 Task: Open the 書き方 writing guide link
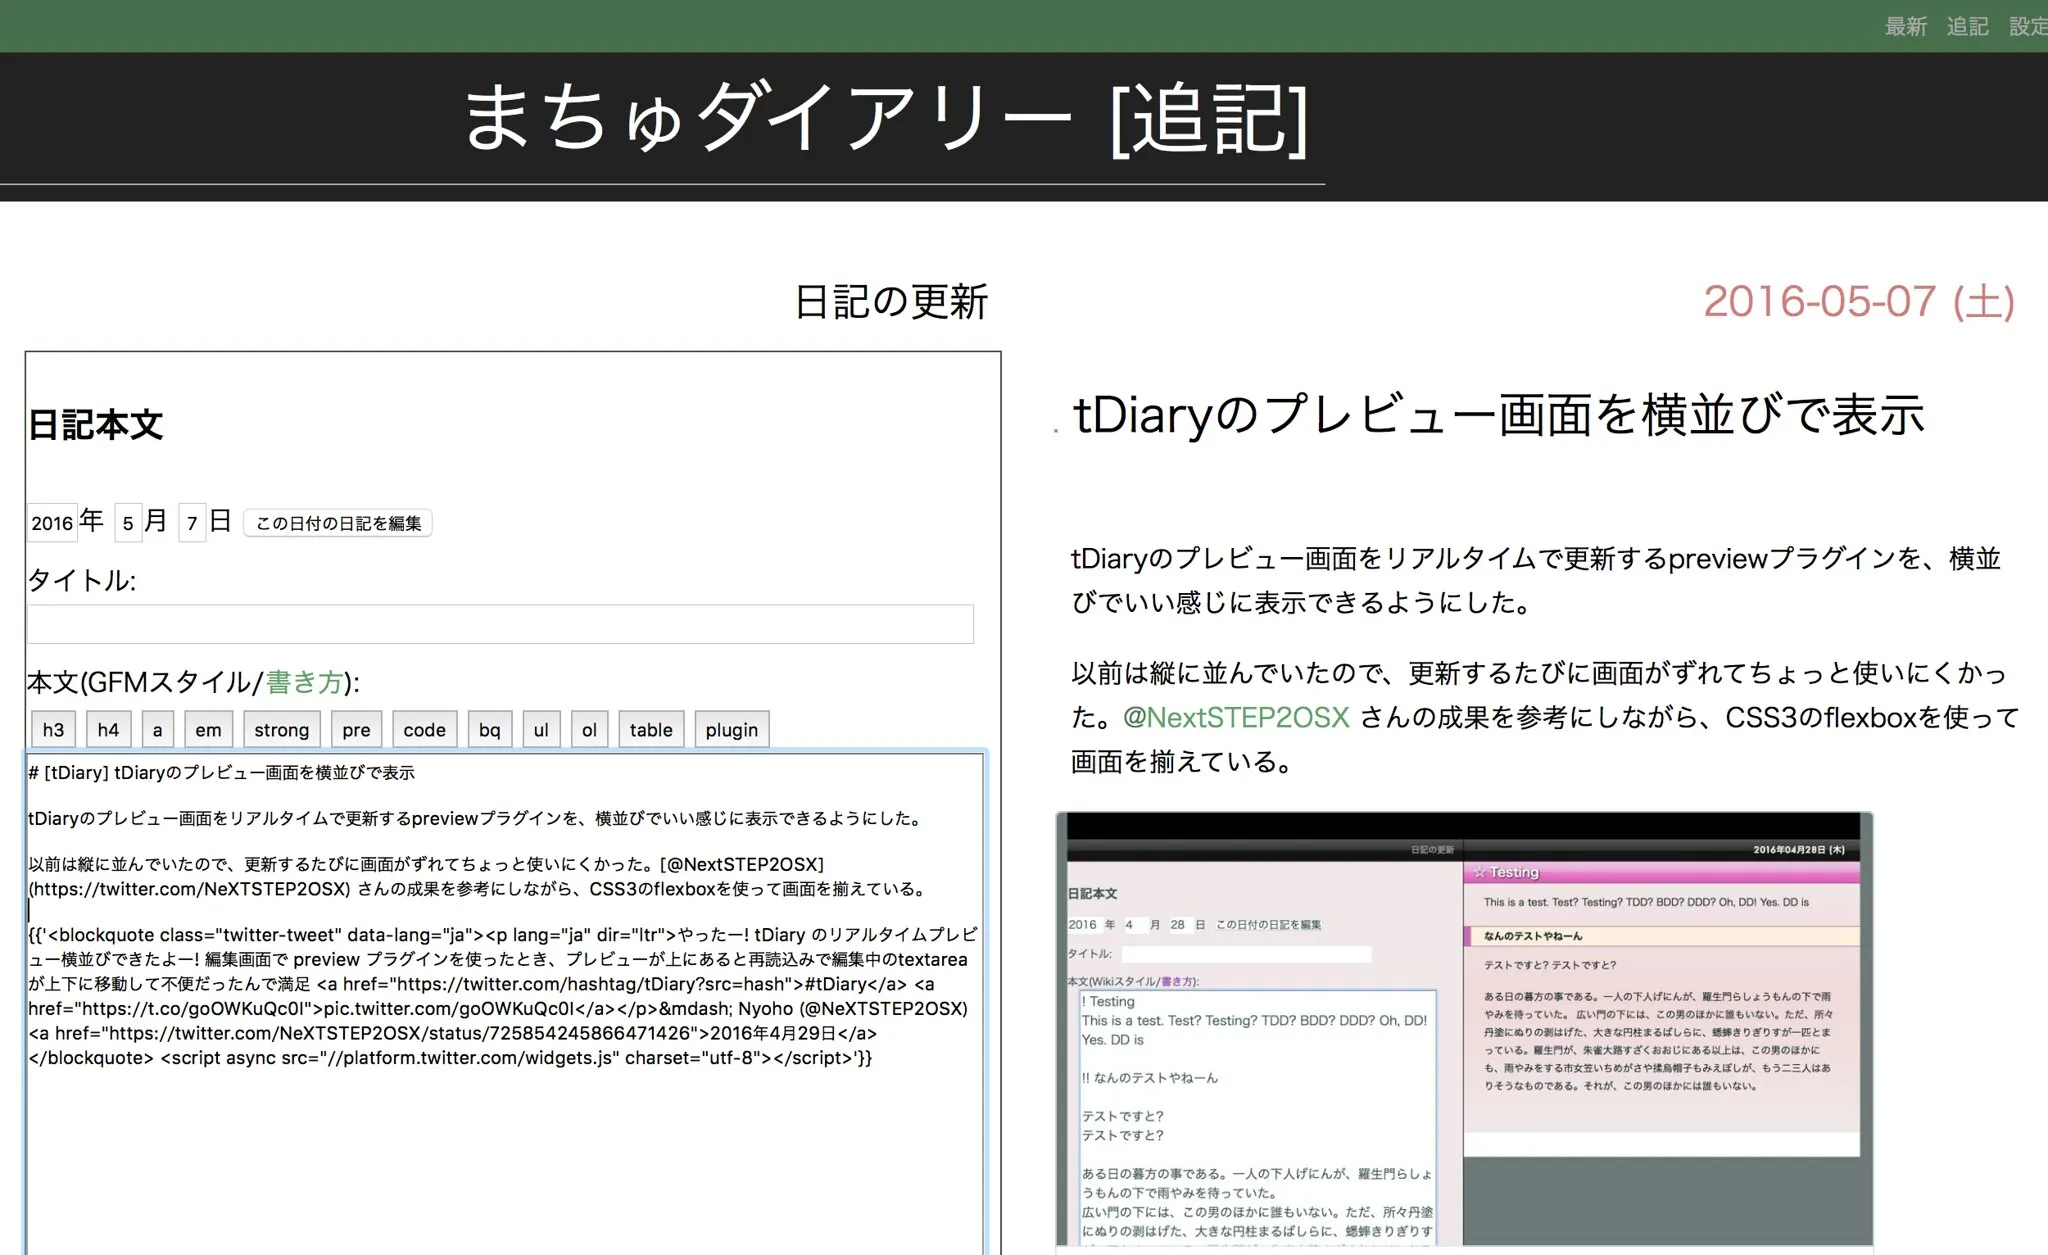click(x=304, y=682)
